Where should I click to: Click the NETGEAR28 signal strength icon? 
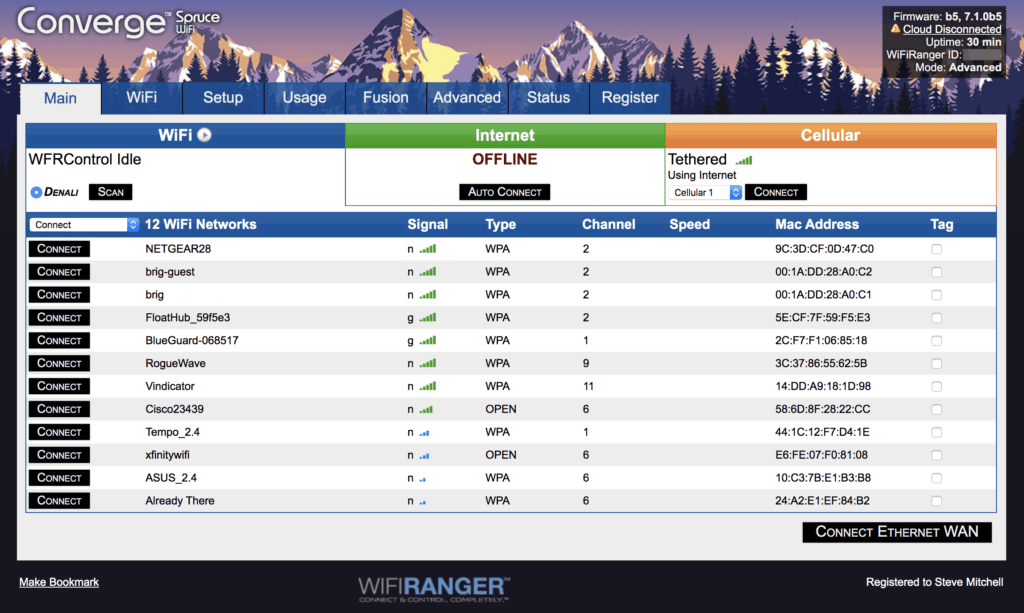point(428,249)
